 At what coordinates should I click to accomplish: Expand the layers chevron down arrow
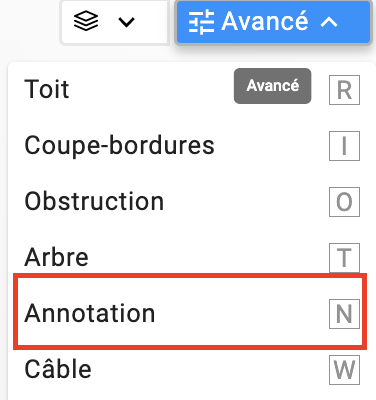tap(126, 22)
